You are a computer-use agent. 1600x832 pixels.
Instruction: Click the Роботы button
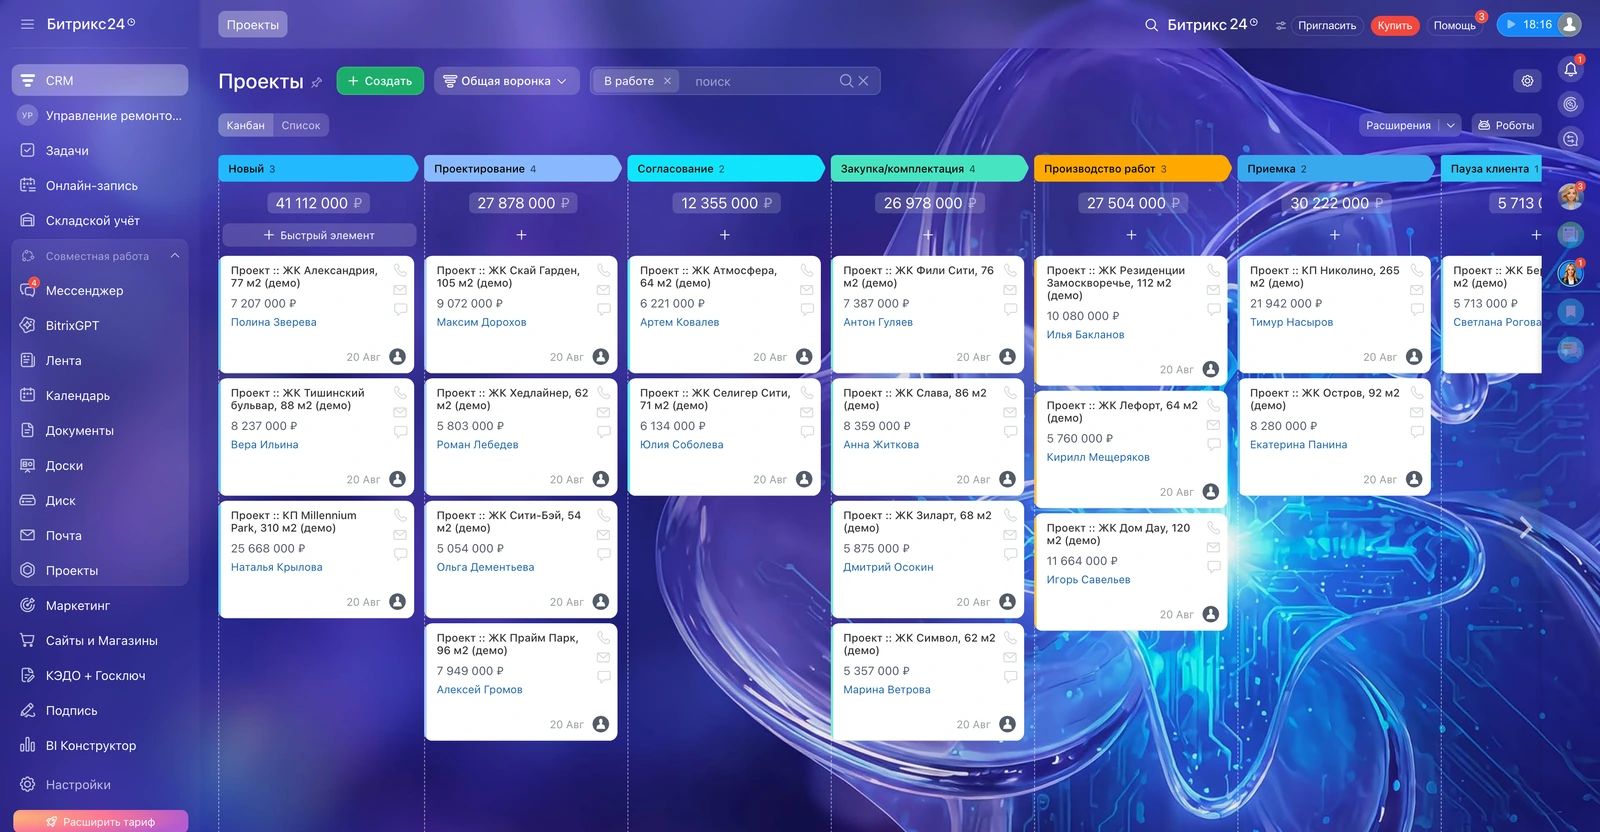pos(1506,126)
